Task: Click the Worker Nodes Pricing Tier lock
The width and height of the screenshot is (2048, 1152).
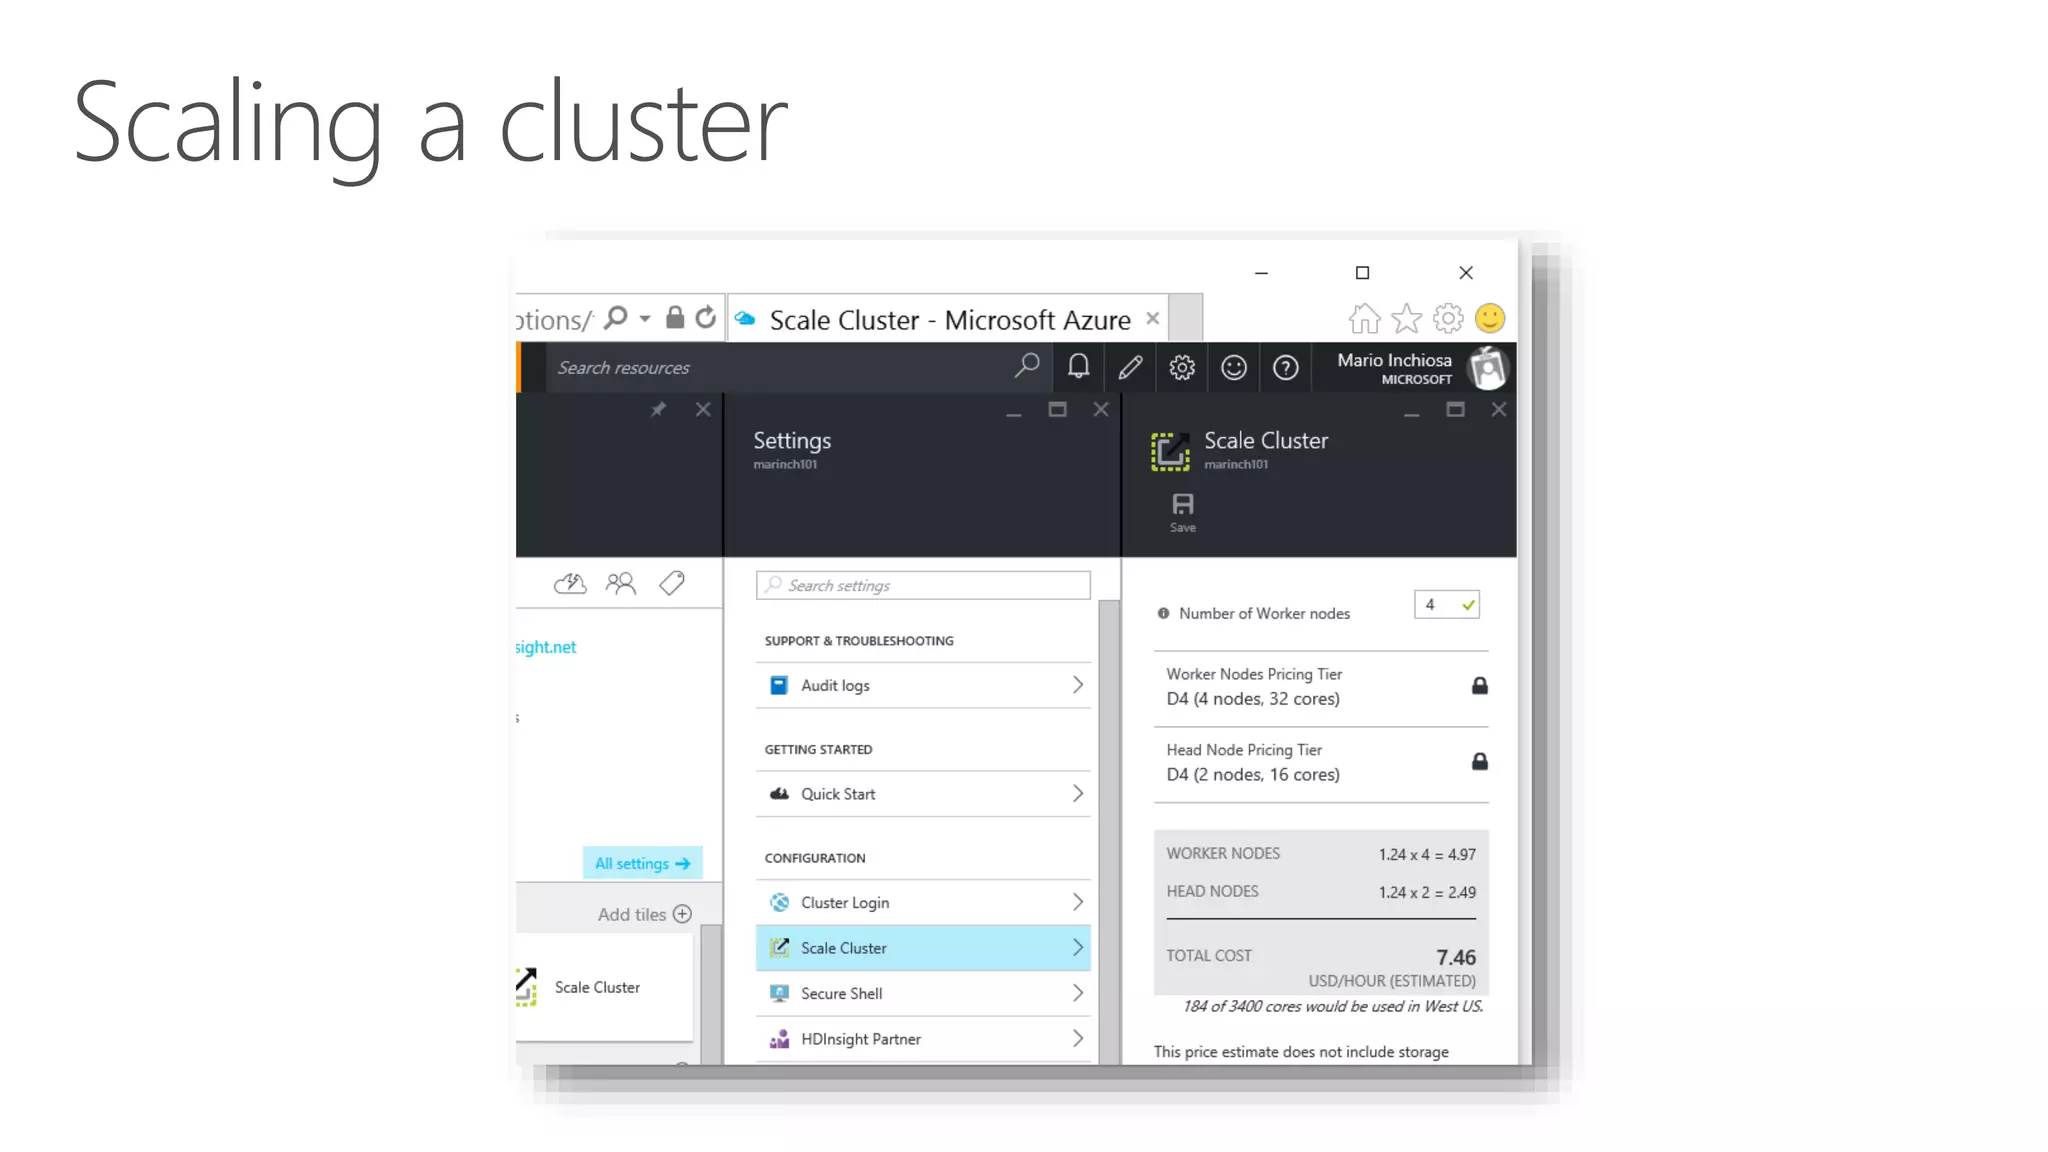Action: coord(1479,686)
